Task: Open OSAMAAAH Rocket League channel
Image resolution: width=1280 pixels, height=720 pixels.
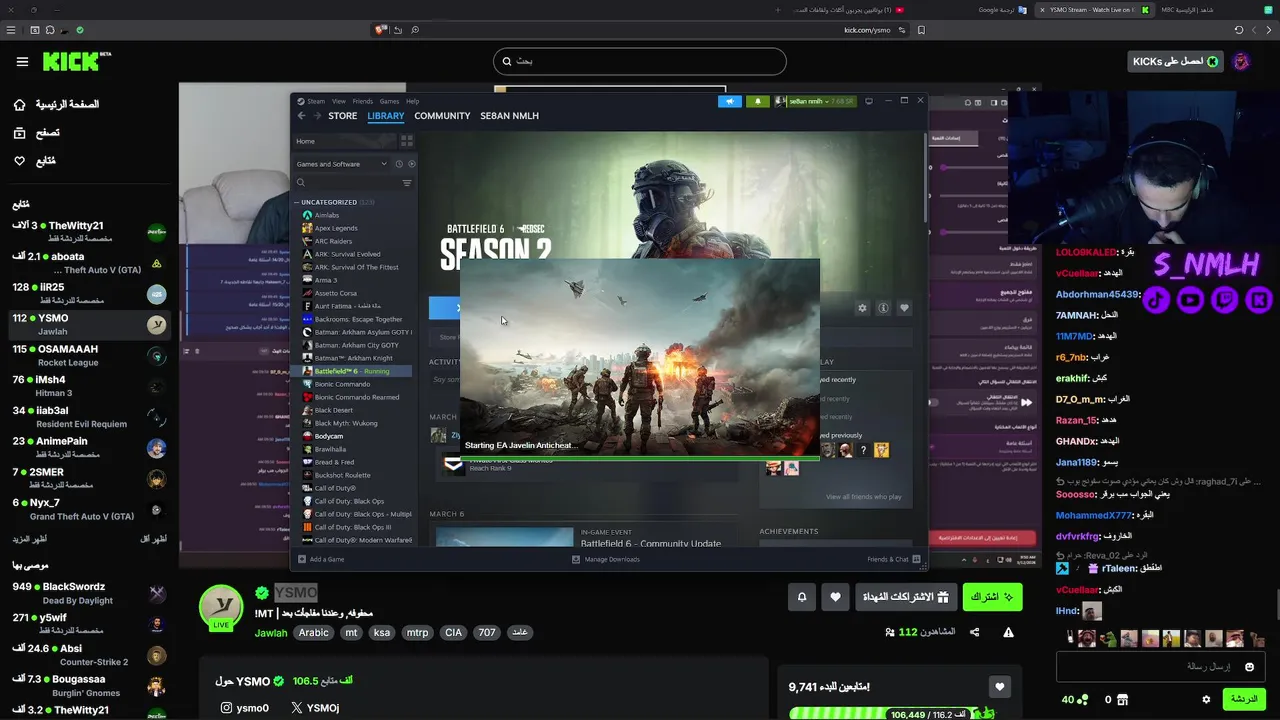Action: click(x=88, y=355)
